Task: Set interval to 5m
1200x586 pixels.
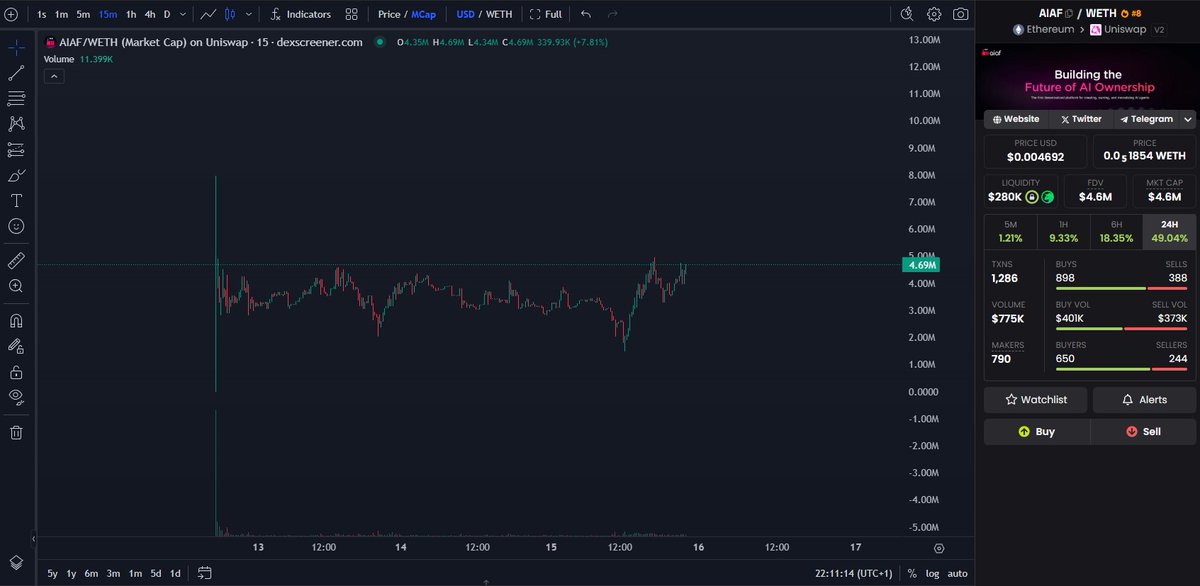Action: click(x=83, y=14)
